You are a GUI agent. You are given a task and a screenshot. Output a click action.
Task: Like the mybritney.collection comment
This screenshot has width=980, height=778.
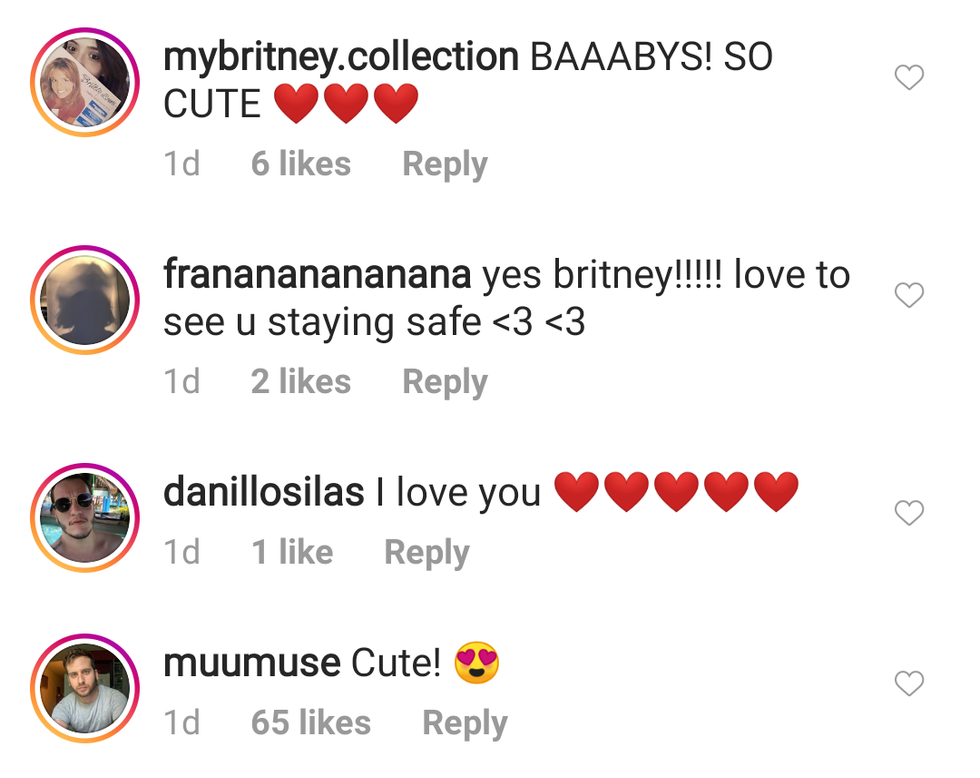click(x=908, y=78)
